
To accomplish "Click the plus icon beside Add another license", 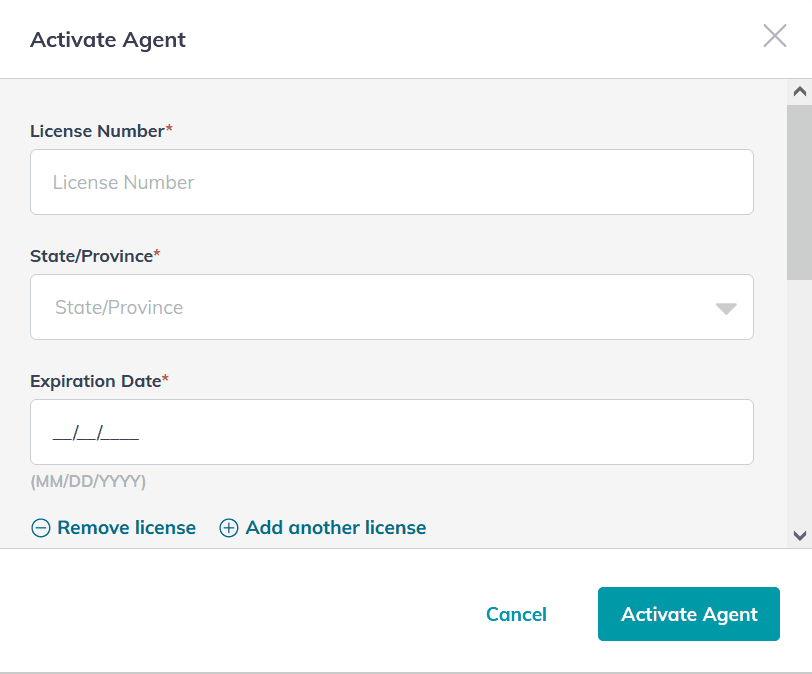I will pyautogui.click(x=228, y=527).
